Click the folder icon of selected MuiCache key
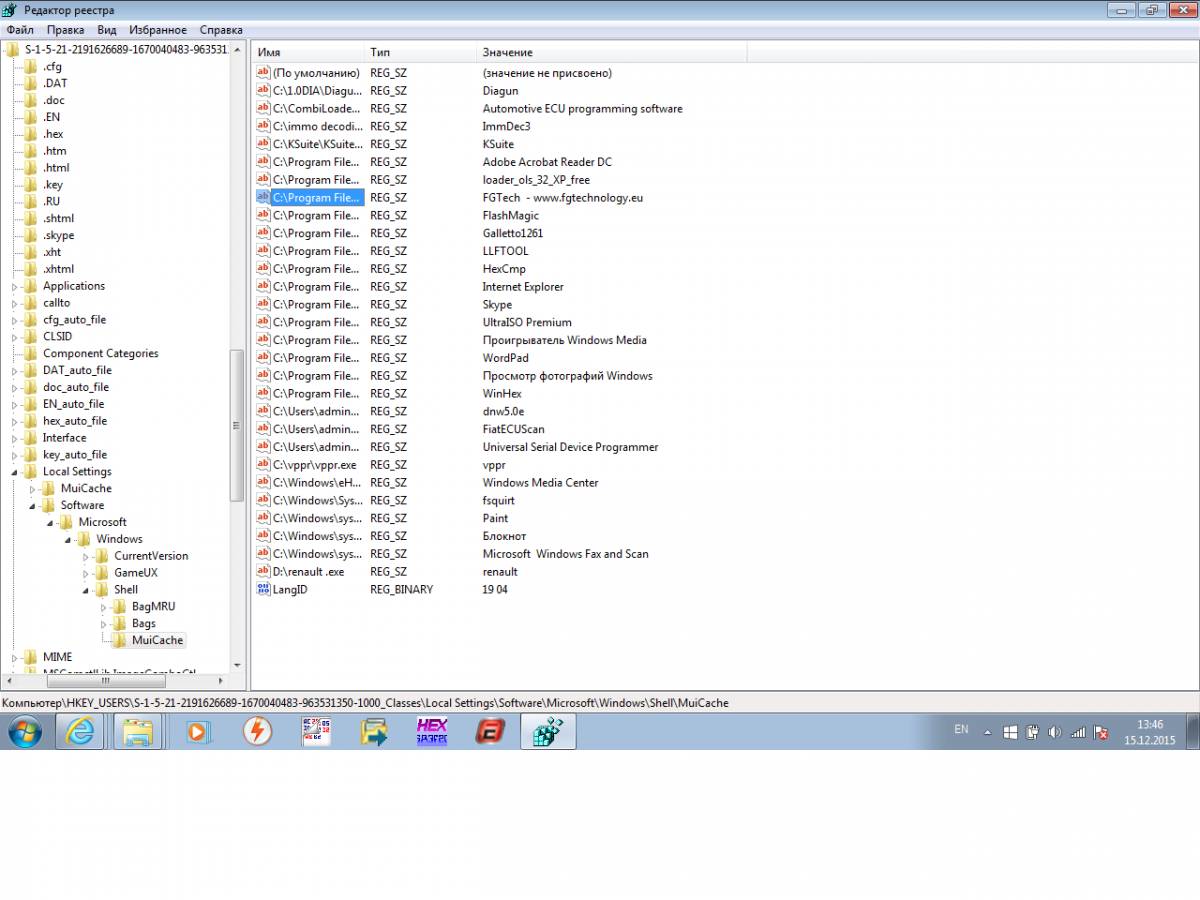This screenshot has height=900, width=1200. point(121,640)
